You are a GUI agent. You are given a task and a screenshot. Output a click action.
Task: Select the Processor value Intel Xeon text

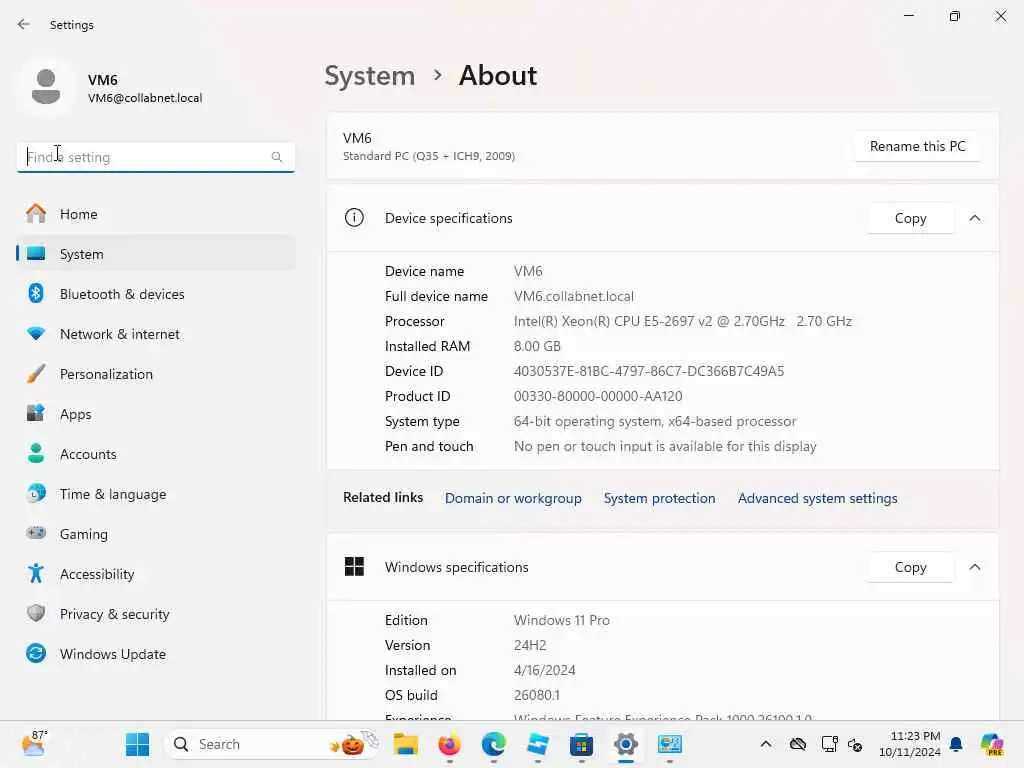(x=682, y=321)
